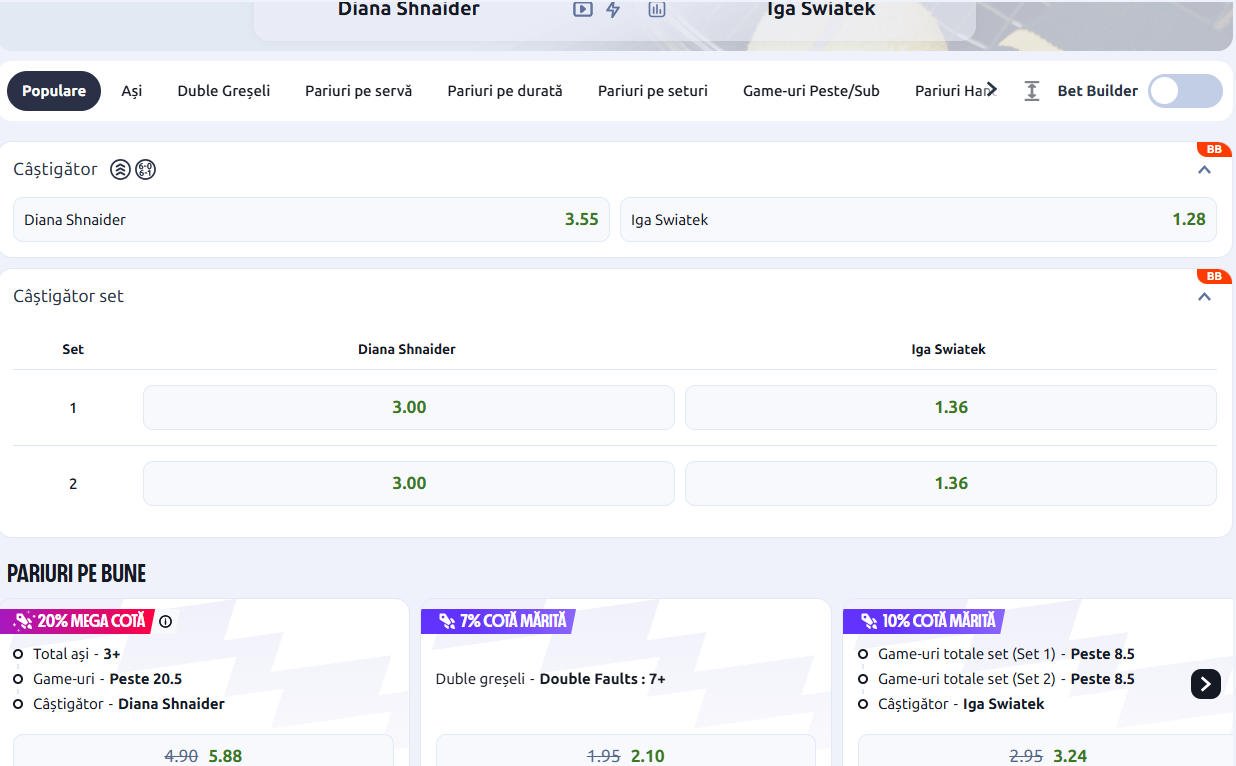1236x766 pixels.
Task: Click the collapse-all markets icon beside Bet Builder
Action: pos(1032,91)
